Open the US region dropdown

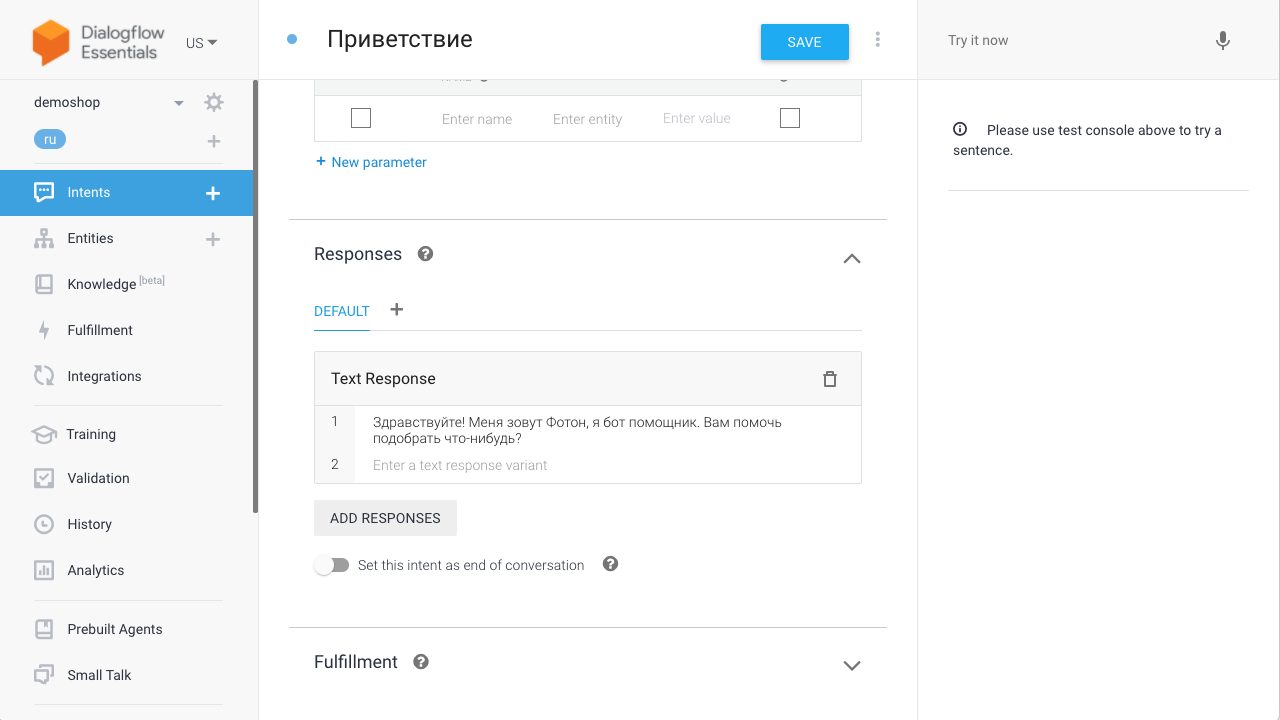(202, 43)
